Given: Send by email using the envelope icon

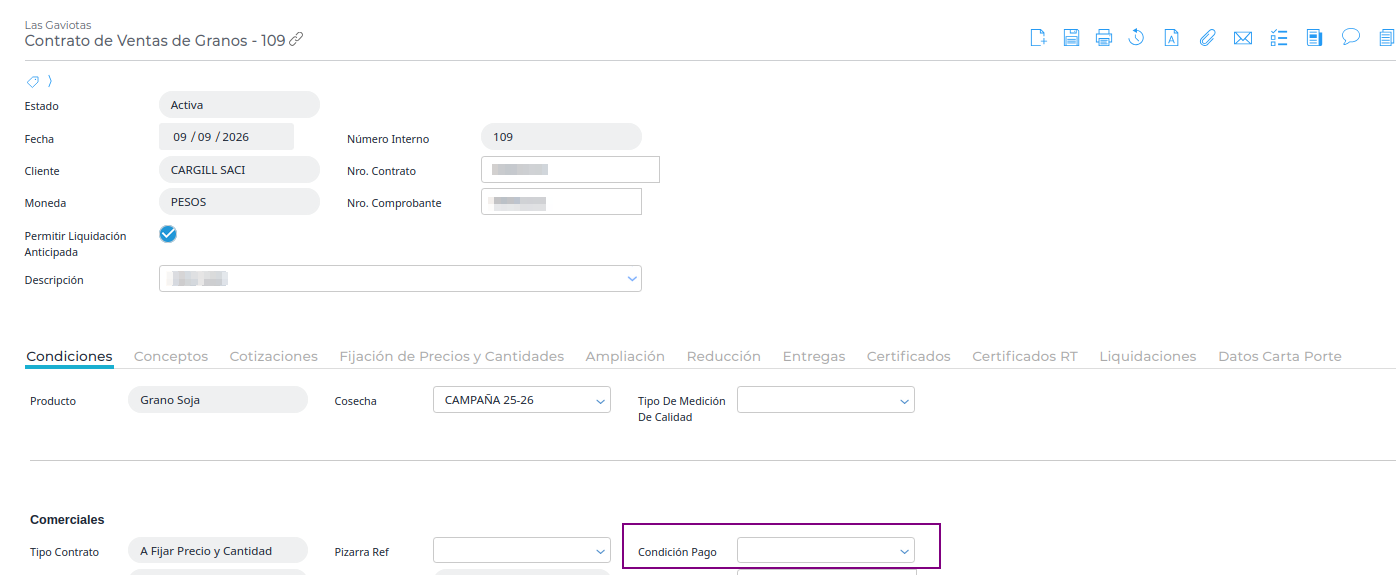Looking at the screenshot, I should coord(1243,38).
